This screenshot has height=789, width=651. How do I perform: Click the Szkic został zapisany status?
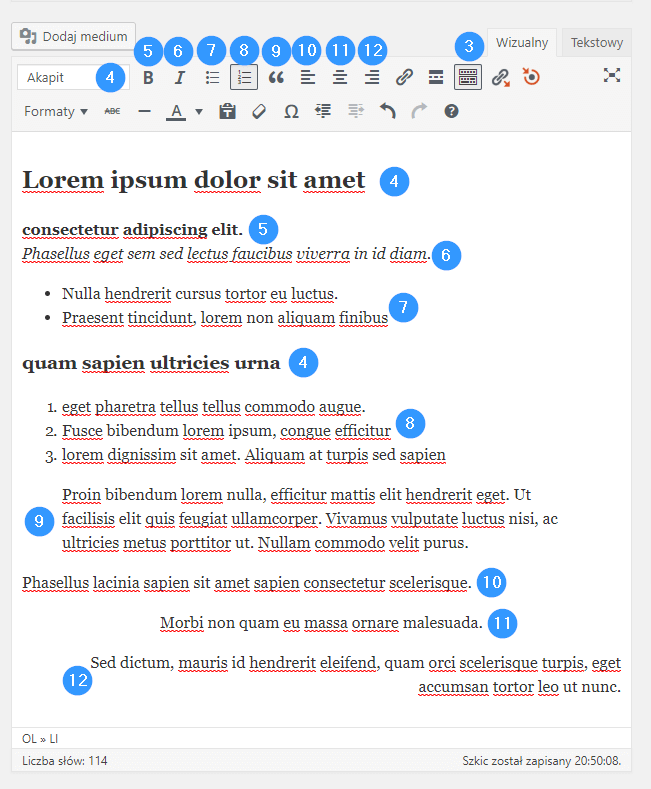[x=542, y=760]
